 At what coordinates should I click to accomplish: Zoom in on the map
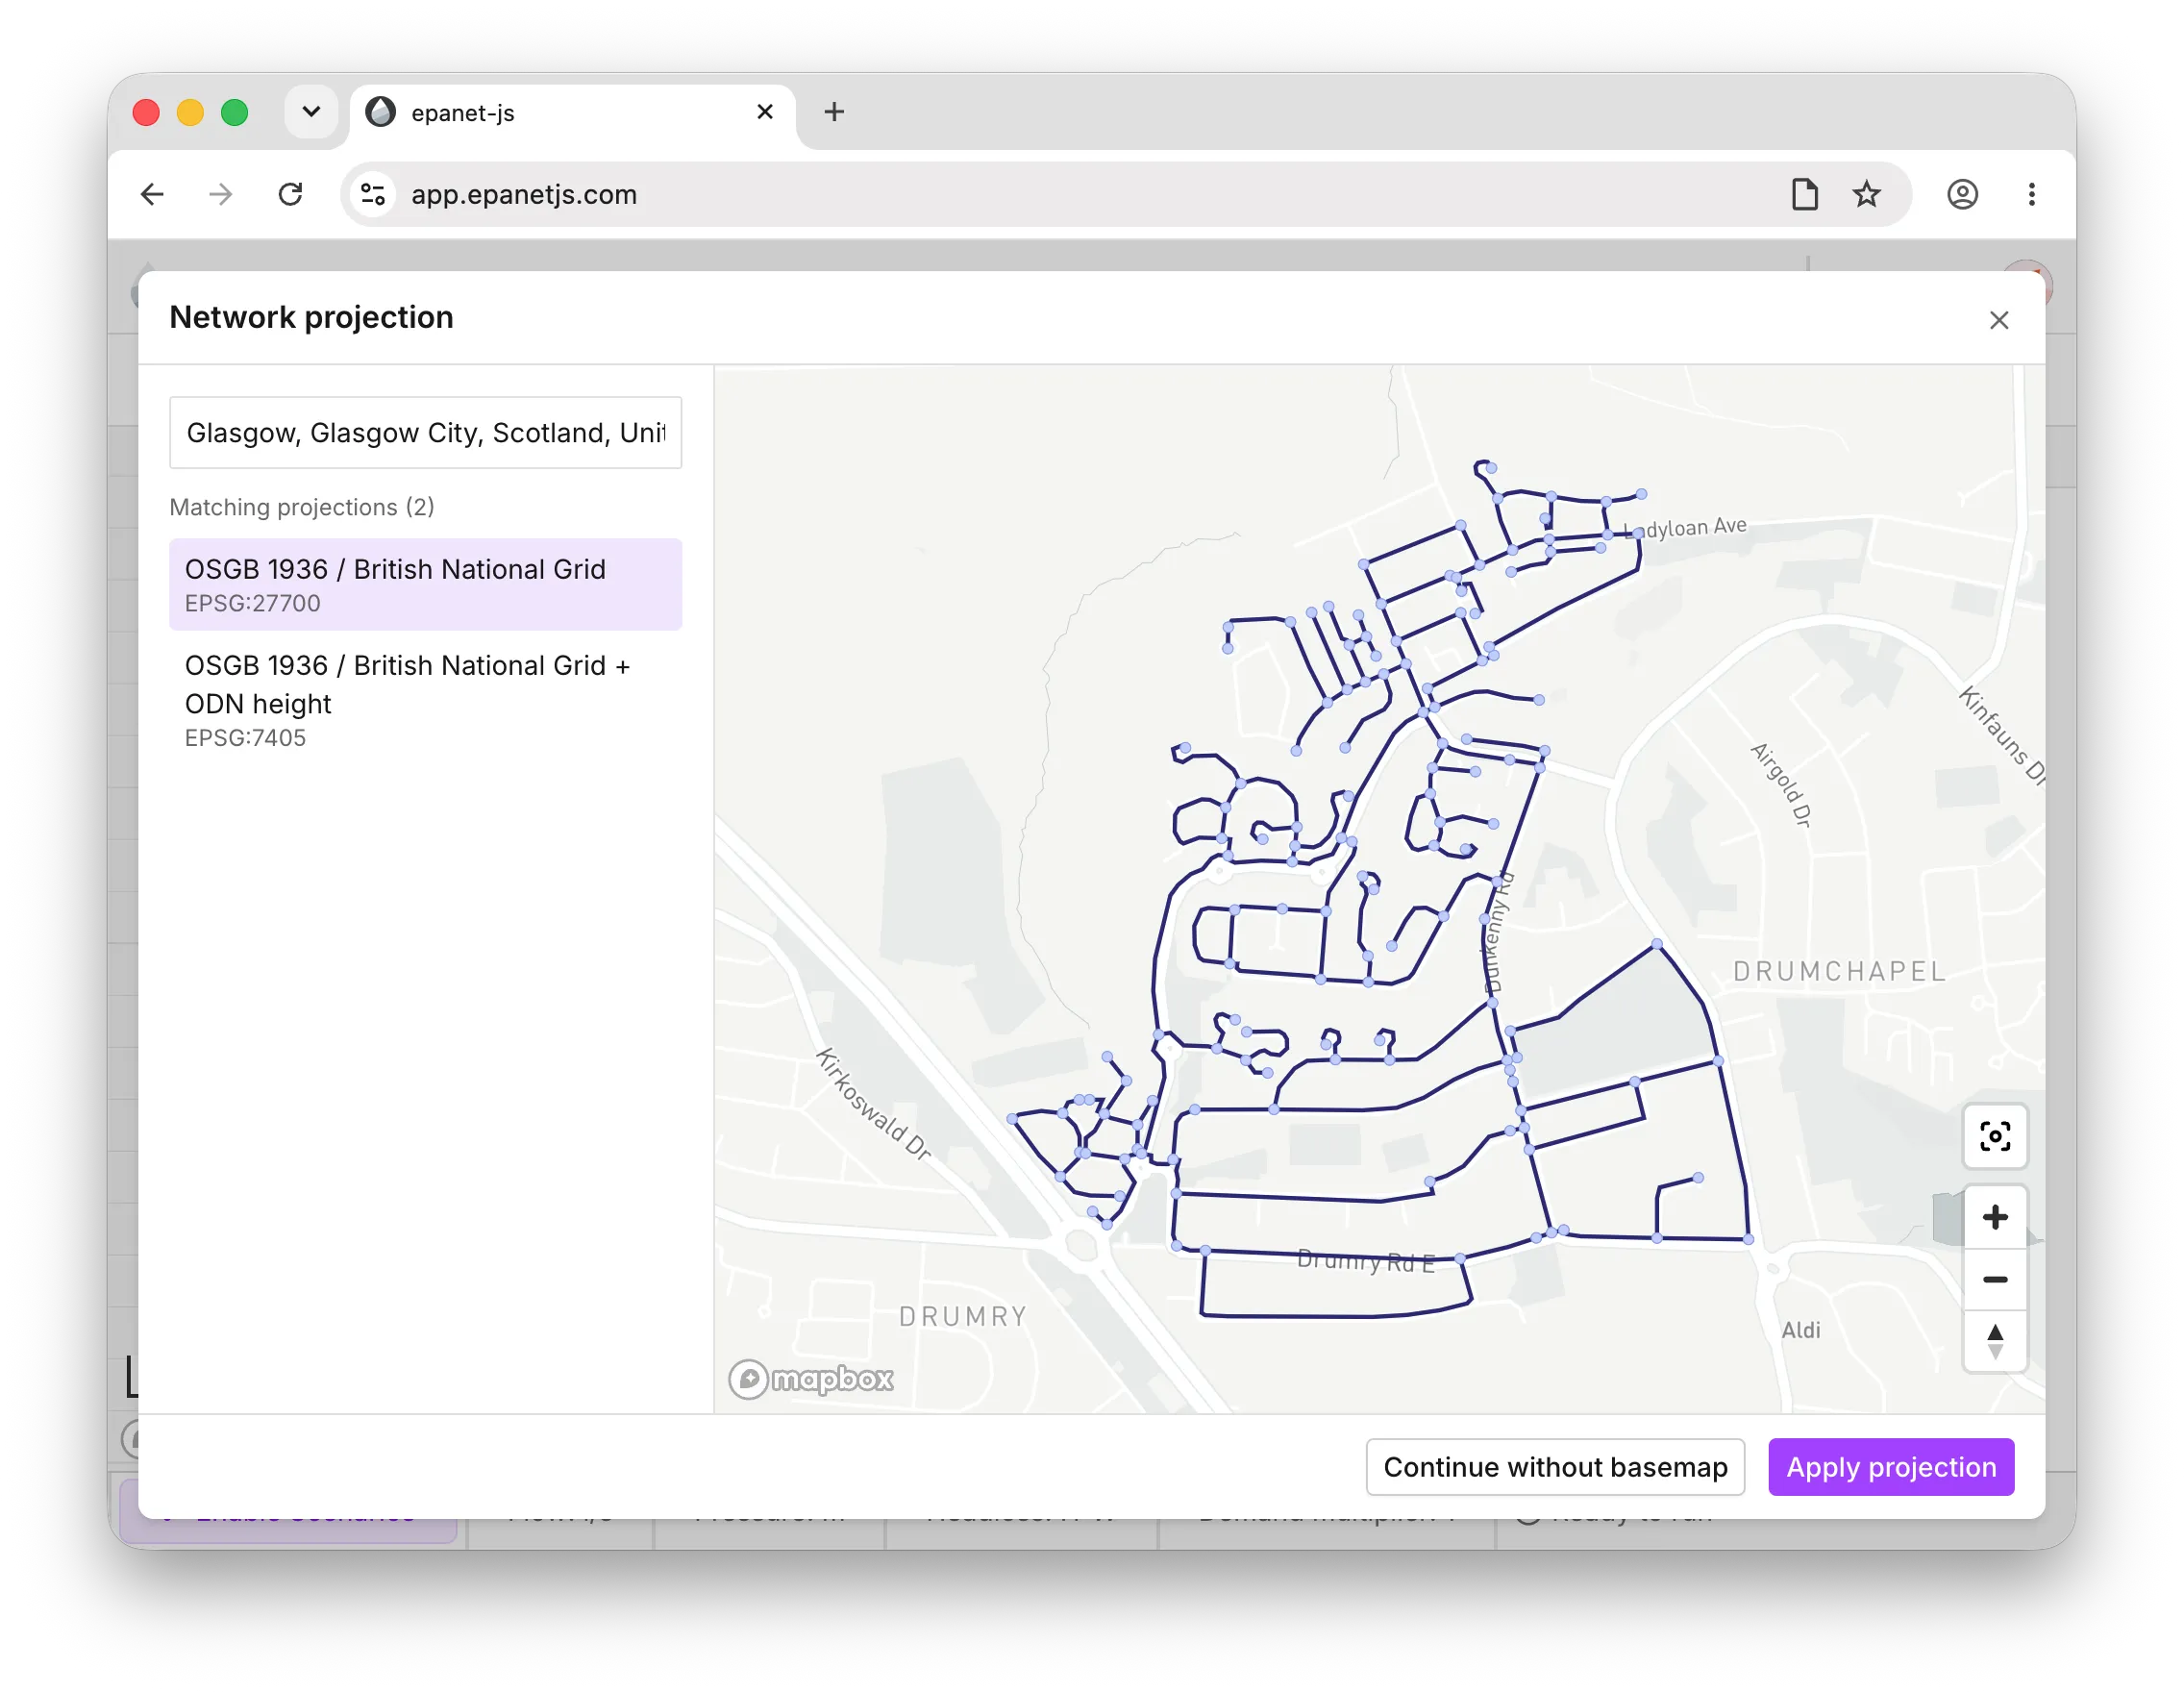click(x=1994, y=1217)
